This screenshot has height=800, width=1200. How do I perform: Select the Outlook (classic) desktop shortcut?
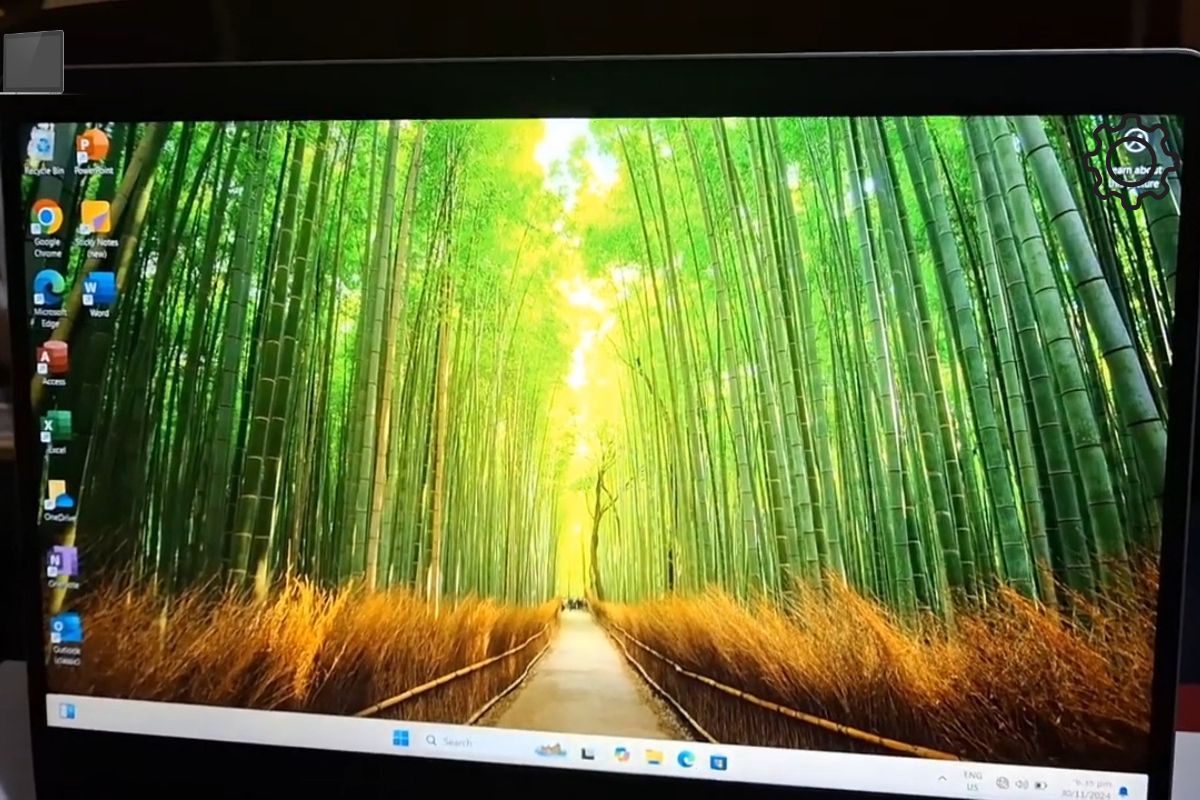tap(66, 637)
